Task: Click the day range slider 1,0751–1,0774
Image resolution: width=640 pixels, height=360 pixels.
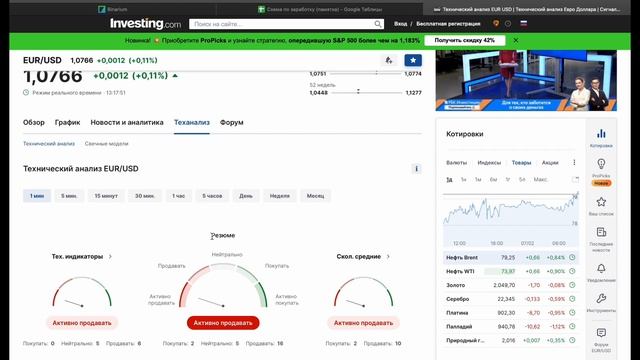Action: [366, 73]
